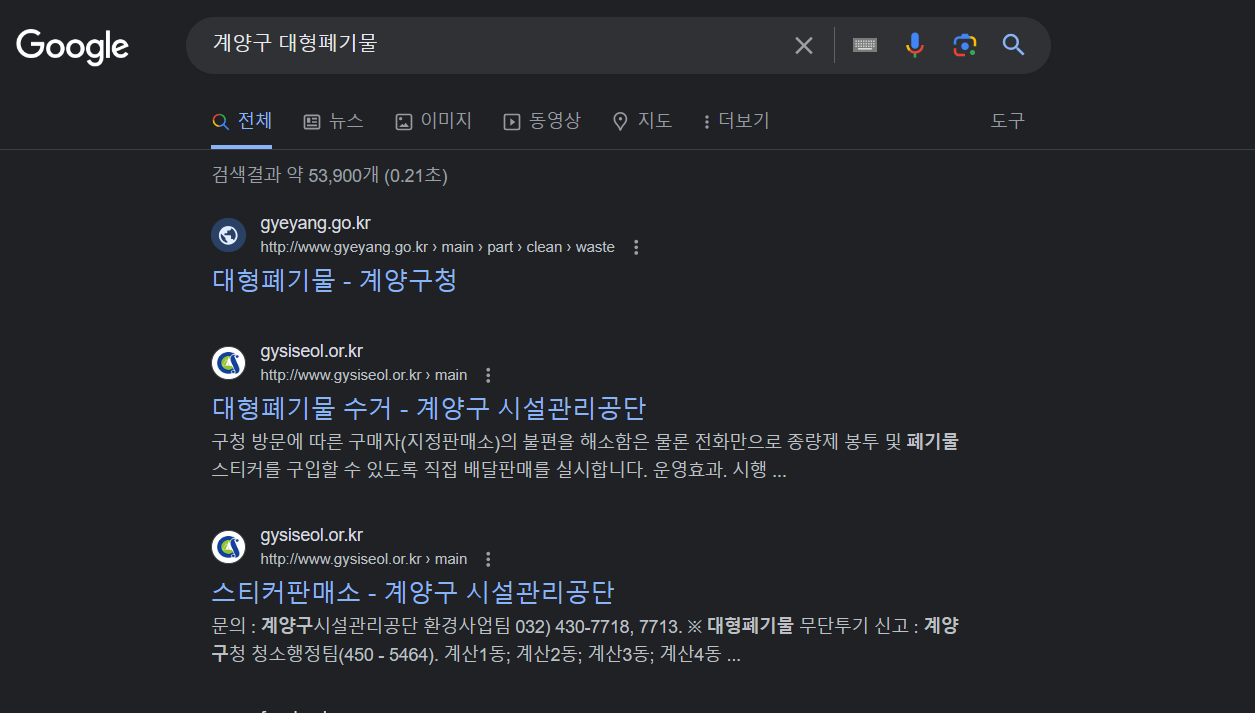Open the three-dot menu for 스티커판매소 result
Viewport: 1255px width, 713px height.
pyautogui.click(x=488, y=558)
